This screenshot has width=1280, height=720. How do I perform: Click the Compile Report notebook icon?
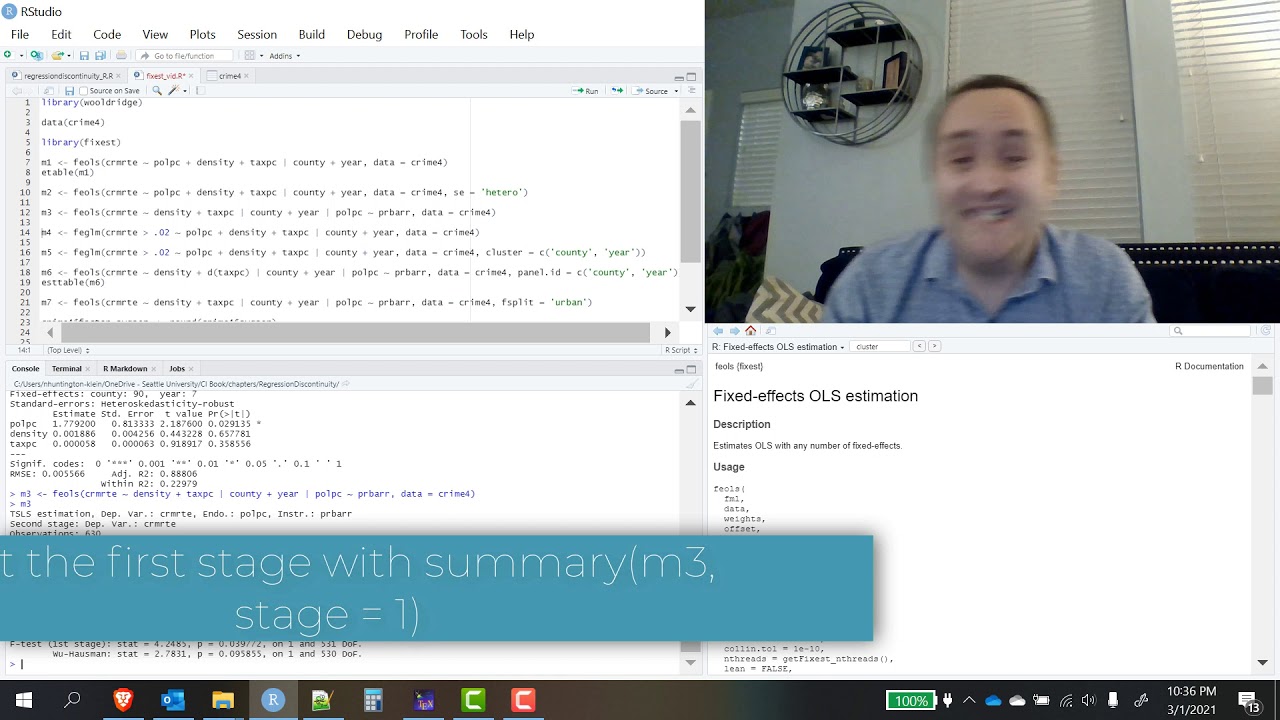click(200, 91)
